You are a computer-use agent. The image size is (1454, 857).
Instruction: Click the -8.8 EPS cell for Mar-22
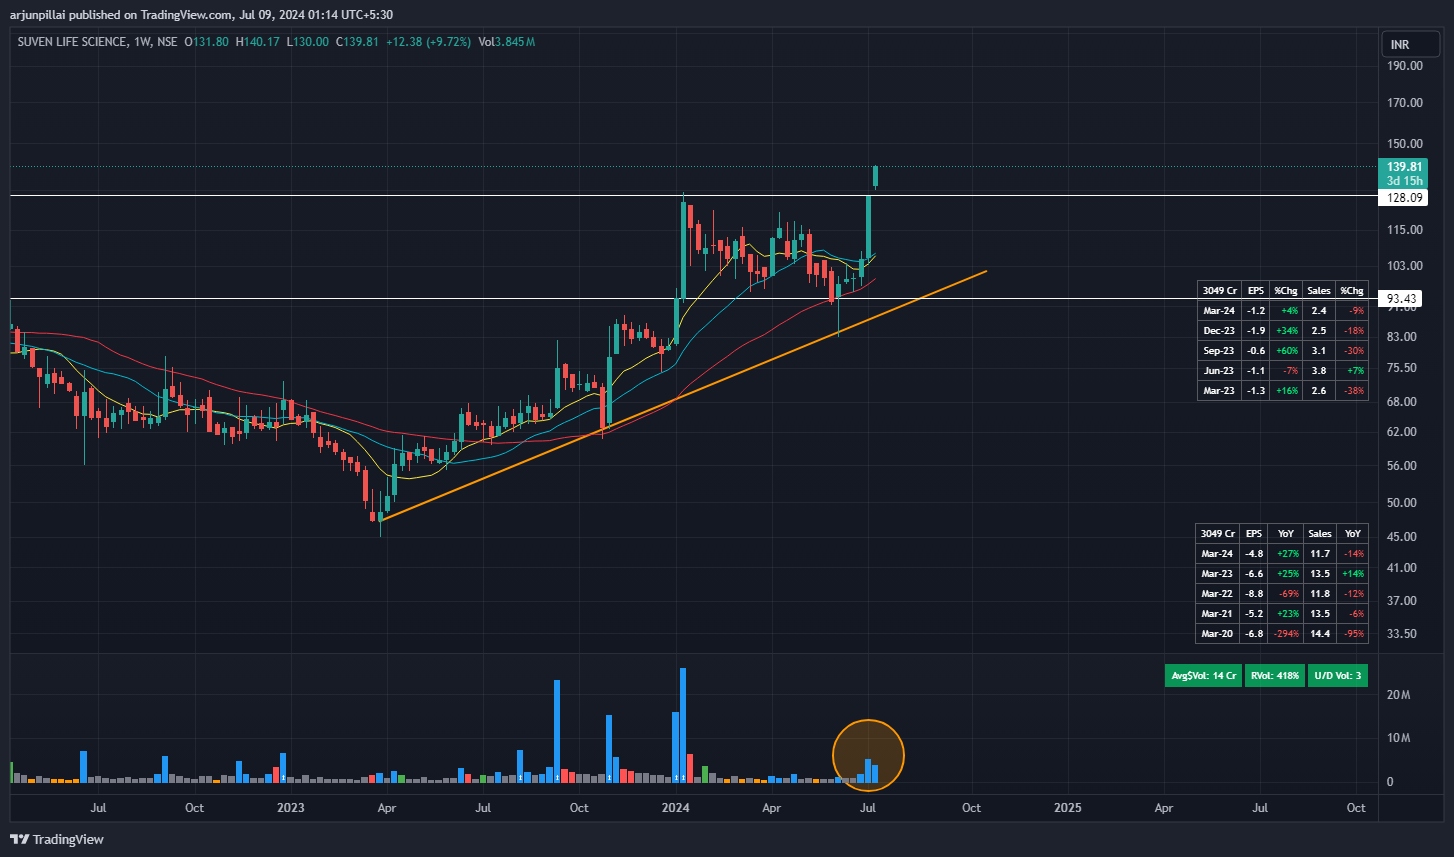pyautogui.click(x=1254, y=593)
